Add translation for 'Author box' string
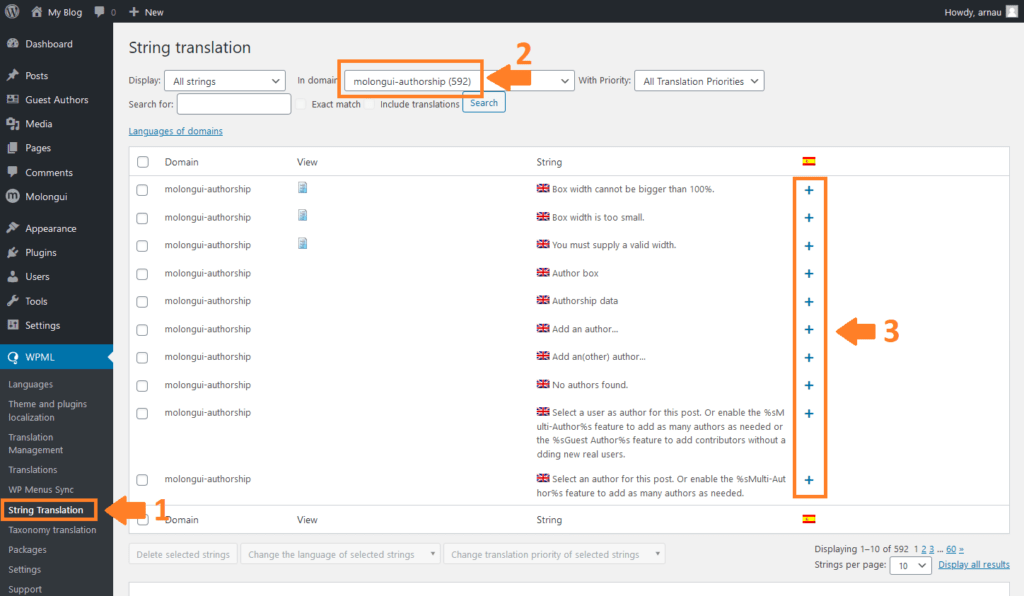1024x596 pixels. tap(808, 274)
